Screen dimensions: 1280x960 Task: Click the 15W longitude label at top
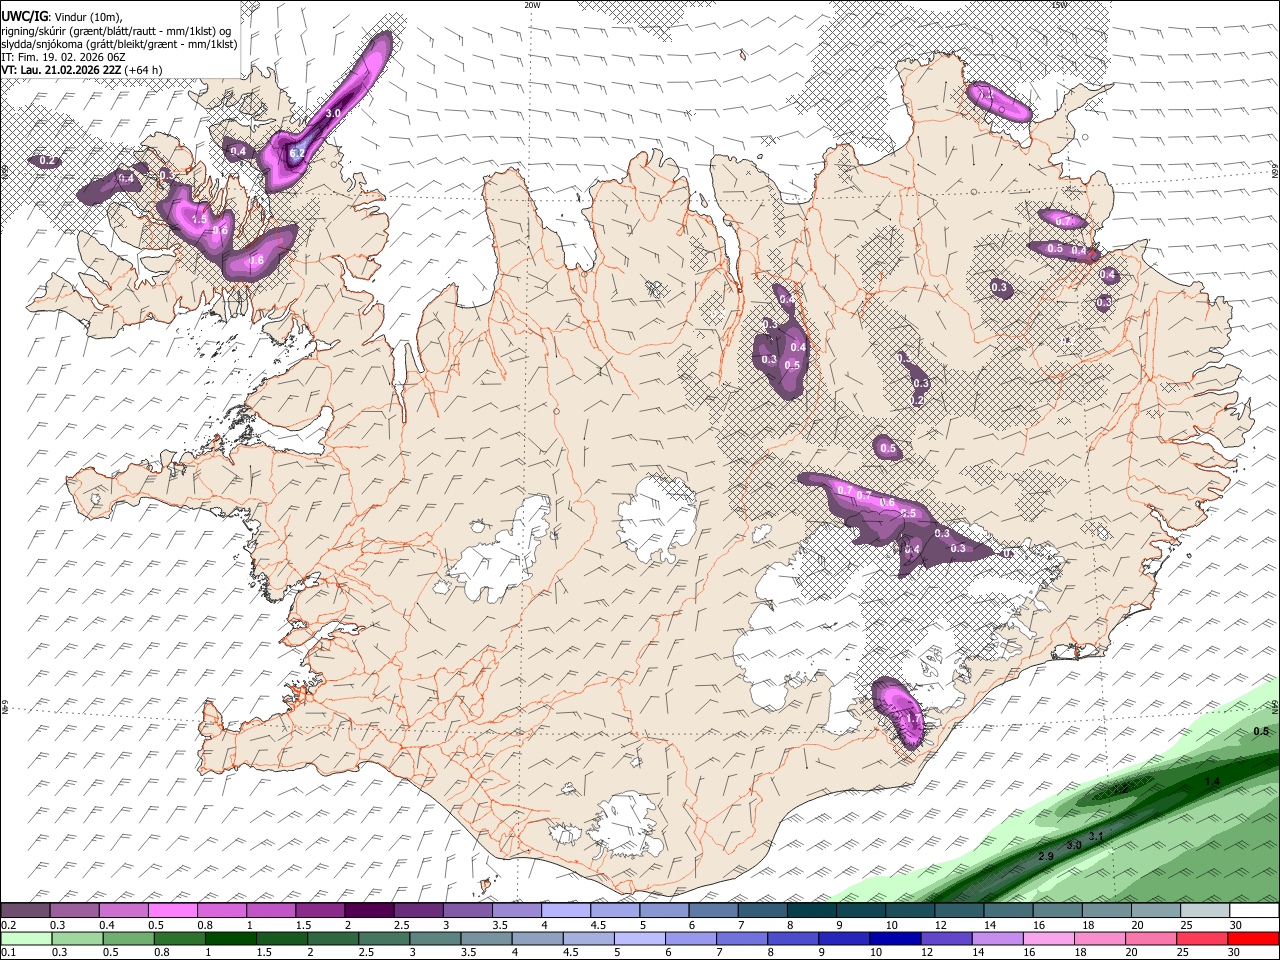[x=1060, y=5]
